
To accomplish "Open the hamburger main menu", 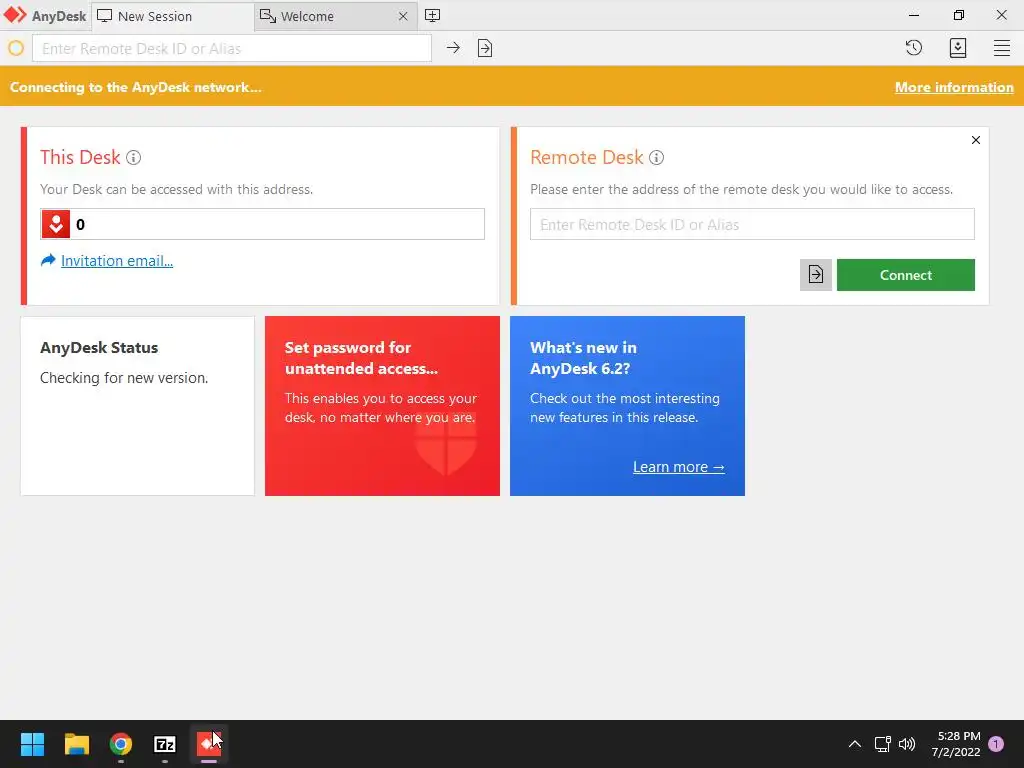I will tap(1002, 48).
